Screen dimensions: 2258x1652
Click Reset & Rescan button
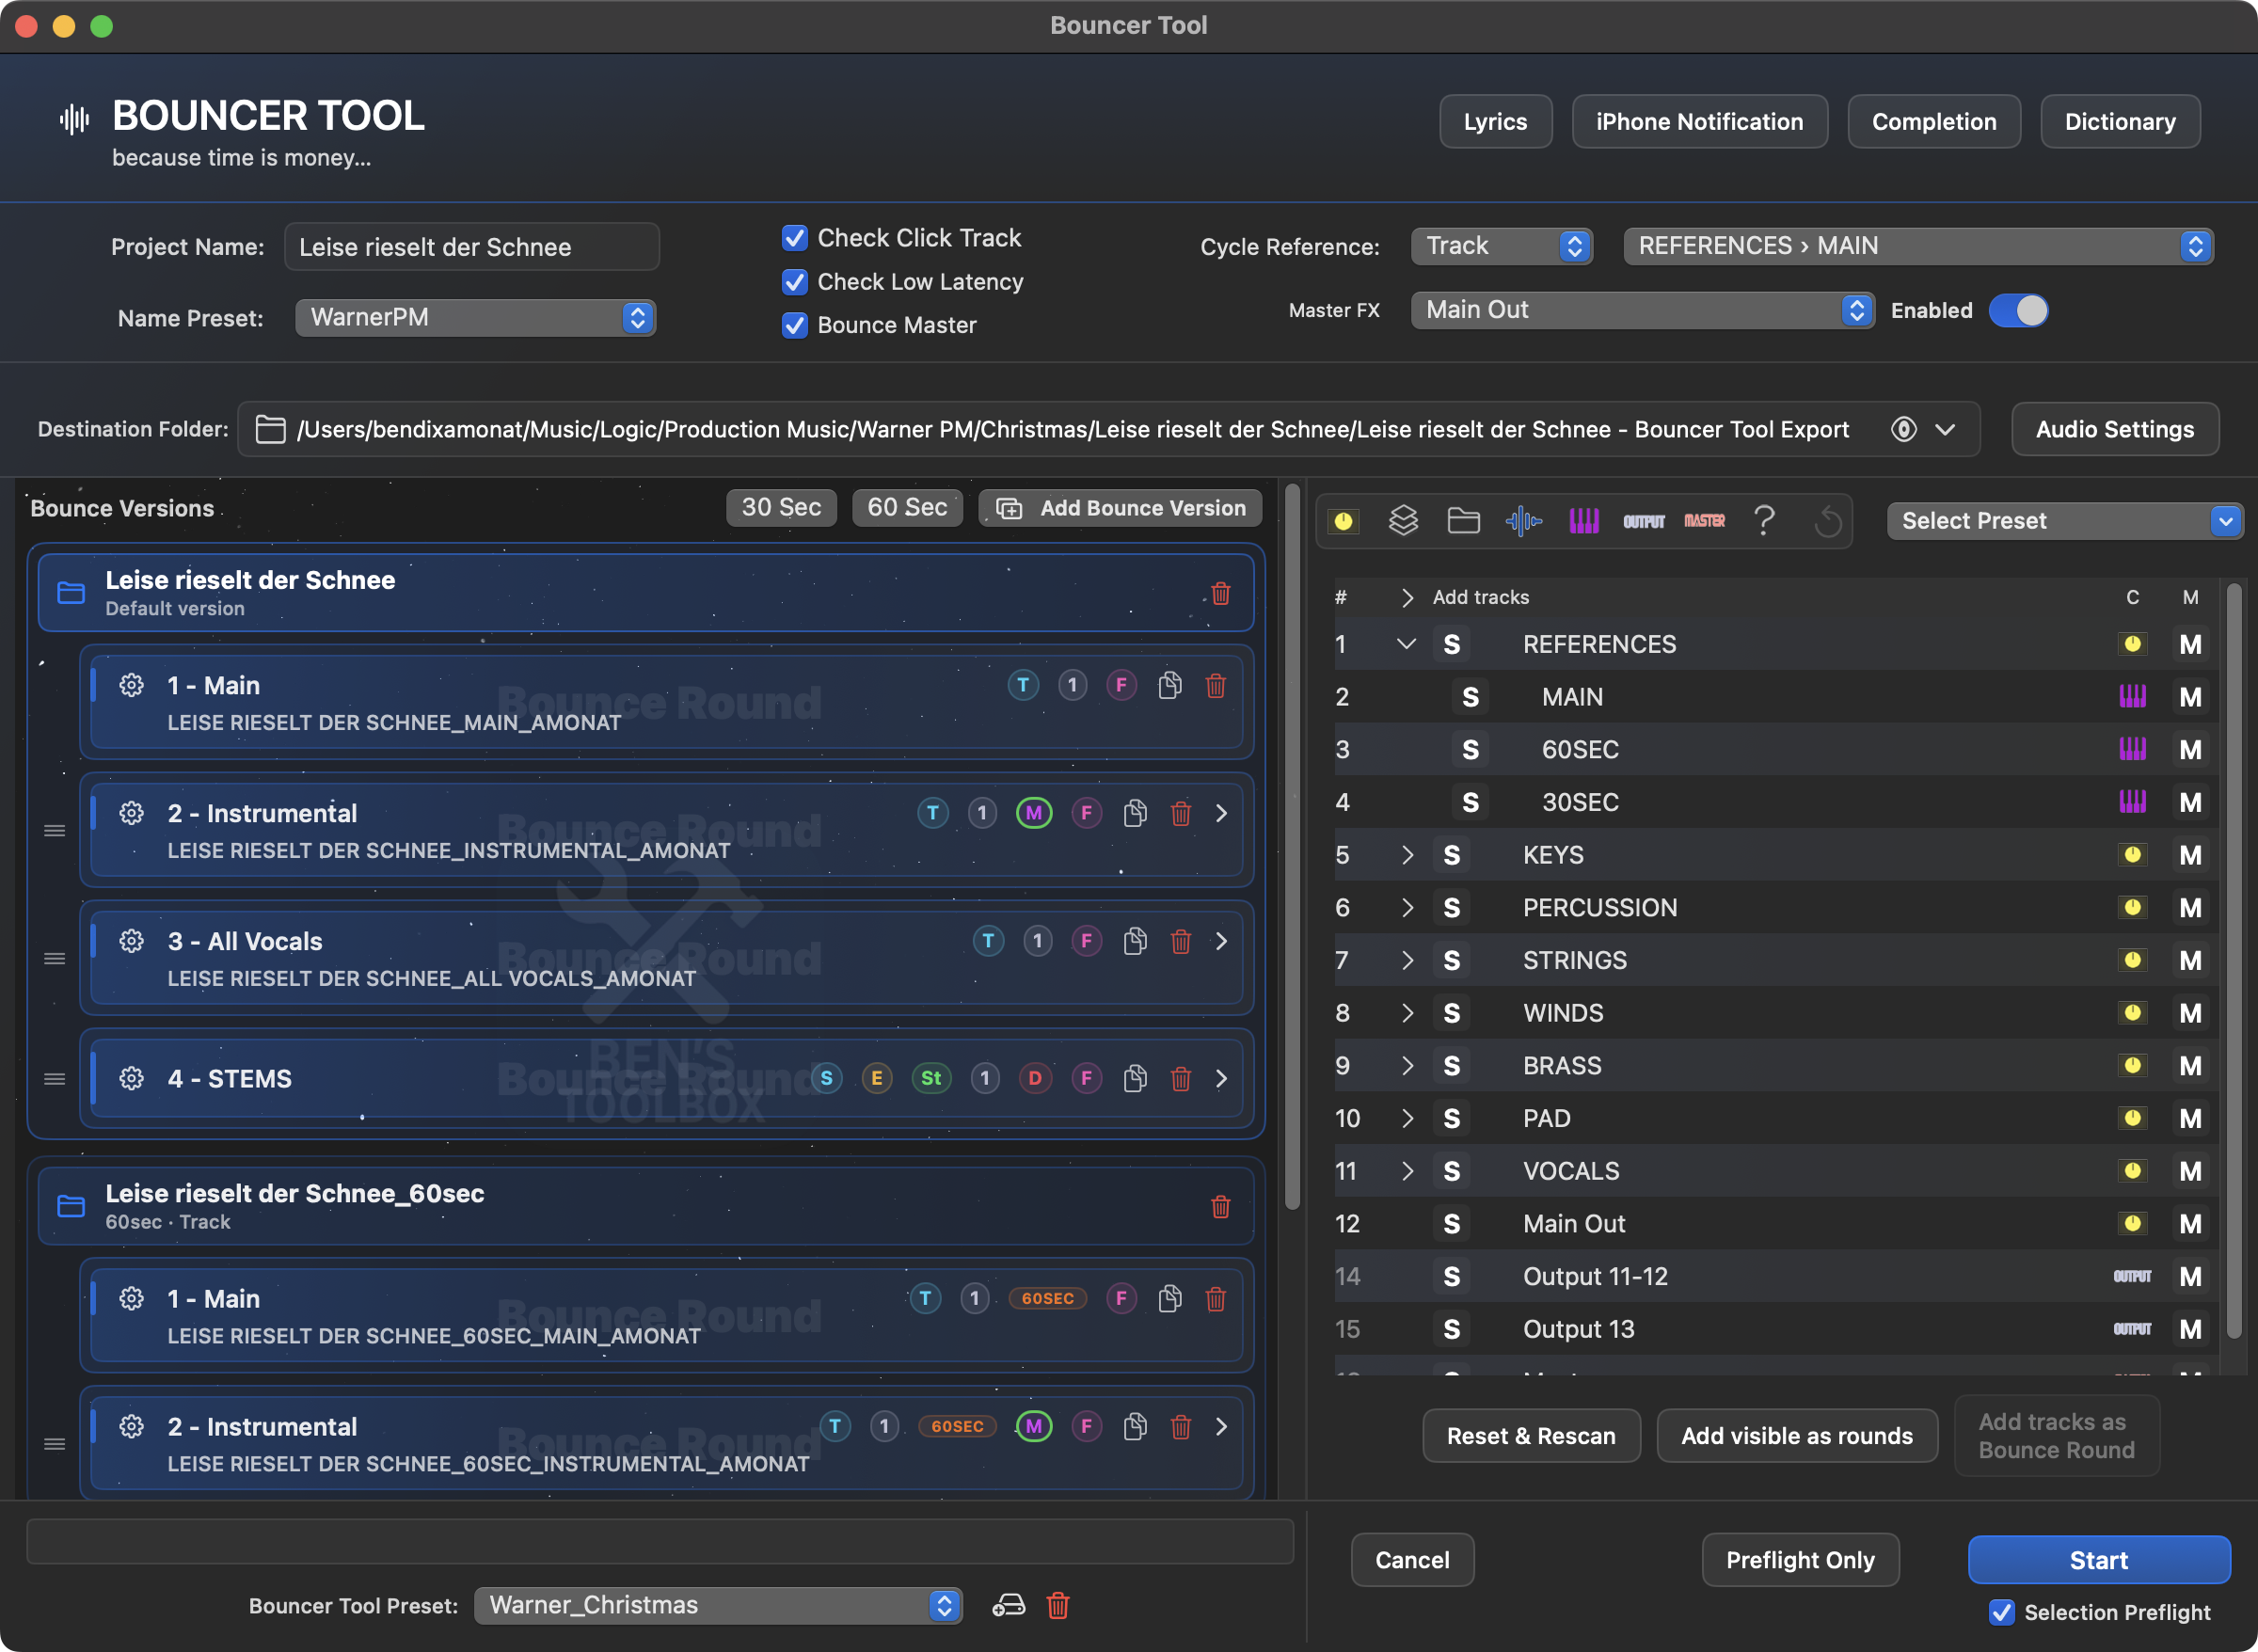click(x=1531, y=1435)
